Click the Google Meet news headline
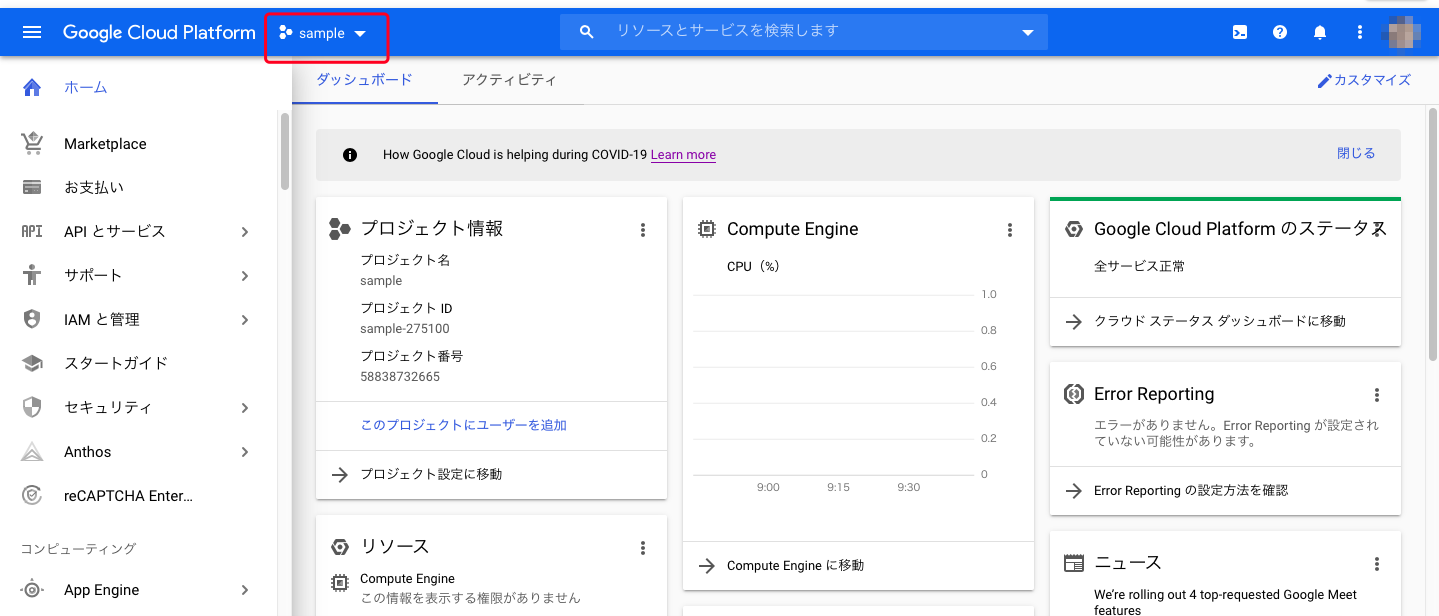The height and width of the screenshot is (616, 1439). pyautogui.click(x=1225, y=602)
